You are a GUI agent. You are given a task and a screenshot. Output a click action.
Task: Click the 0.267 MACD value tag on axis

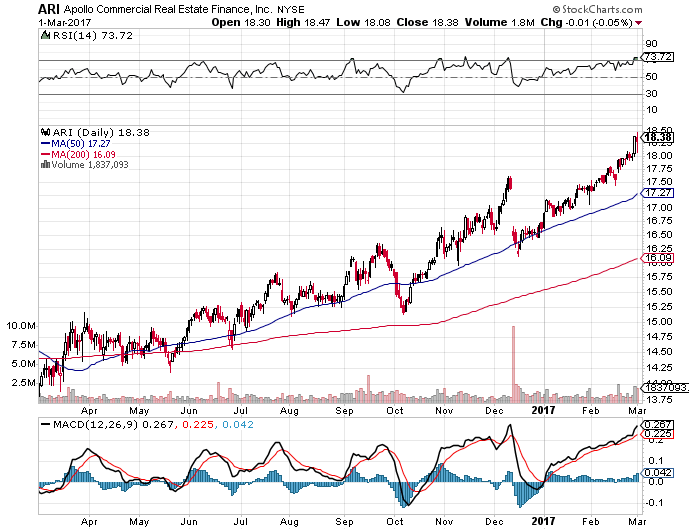(x=657, y=425)
